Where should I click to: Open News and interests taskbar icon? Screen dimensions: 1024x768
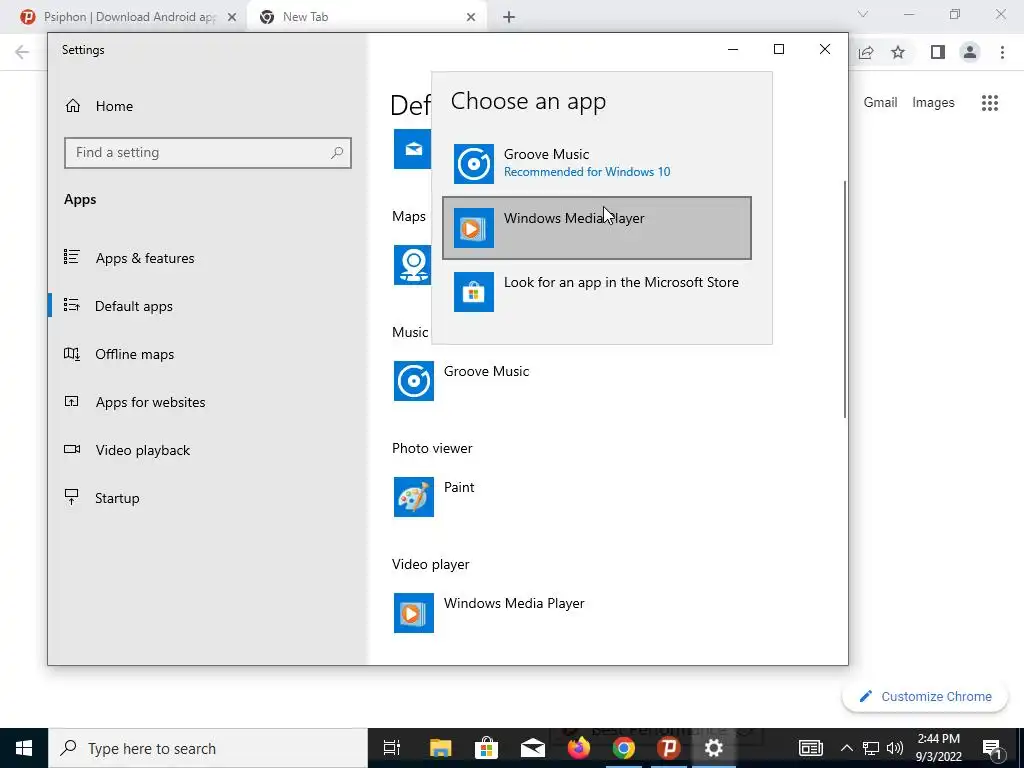click(810, 748)
